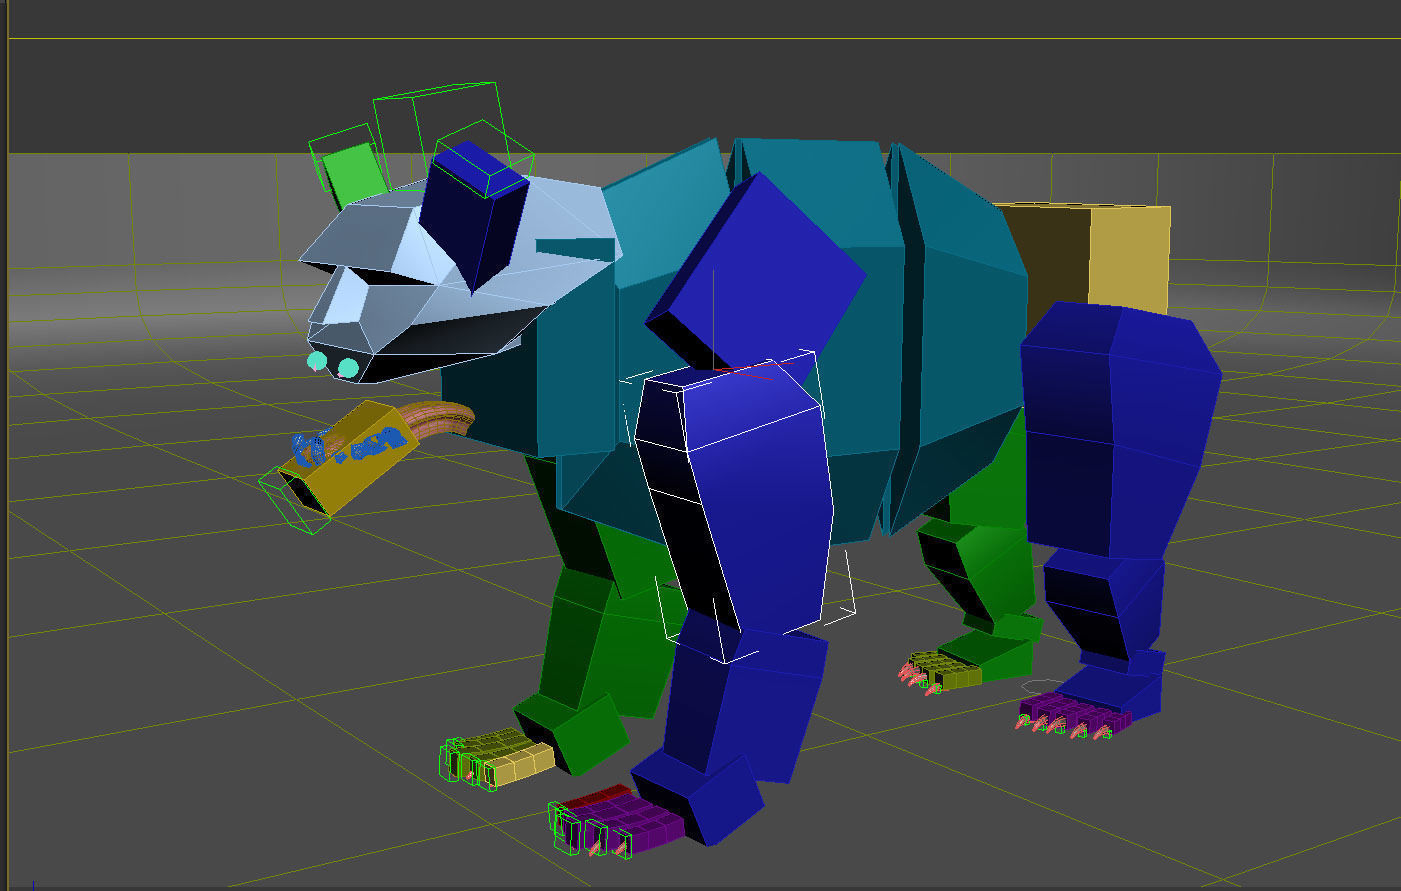Select the orange curved tongue object
Screen dimensions: 1401x891
[440, 422]
